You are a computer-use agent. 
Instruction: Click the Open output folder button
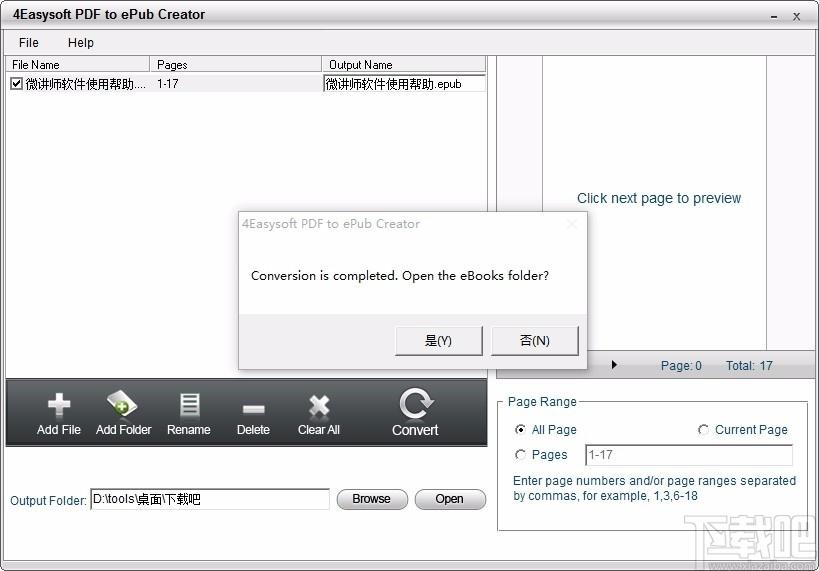pyautogui.click(x=450, y=499)
